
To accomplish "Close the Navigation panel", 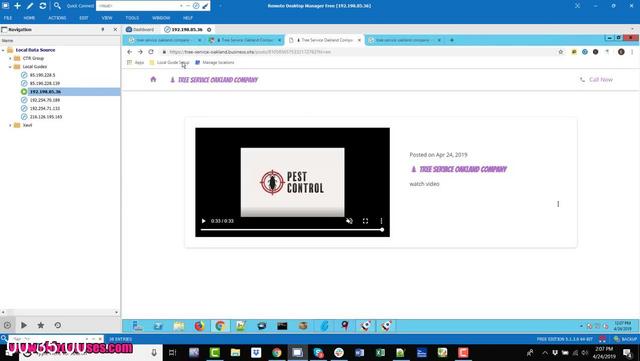I will click(115, 29).
